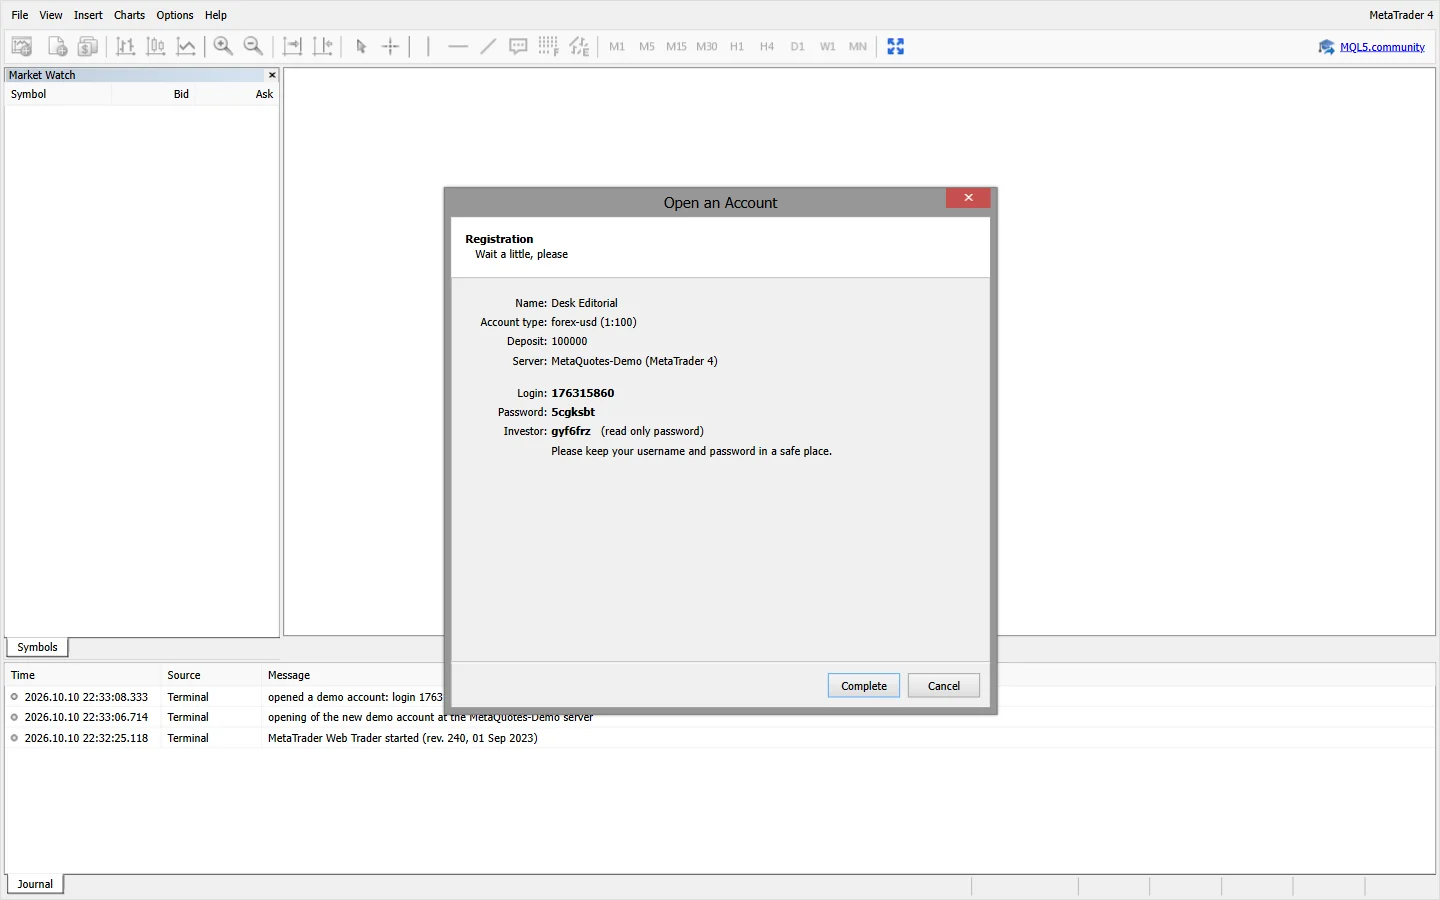This screenshot has width=1440, height=900.
Task: Open the MQL5.community link
Action: tap(1382, 47)
